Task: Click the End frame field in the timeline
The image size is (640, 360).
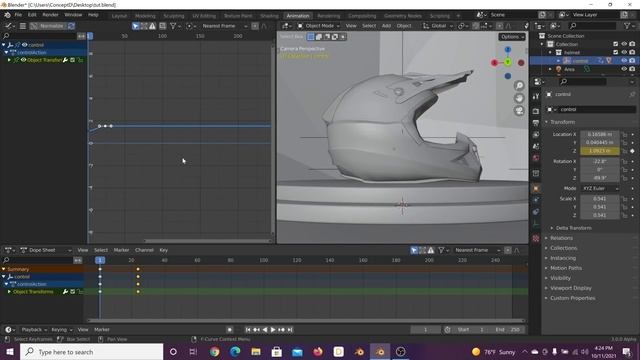Action: 508,330
